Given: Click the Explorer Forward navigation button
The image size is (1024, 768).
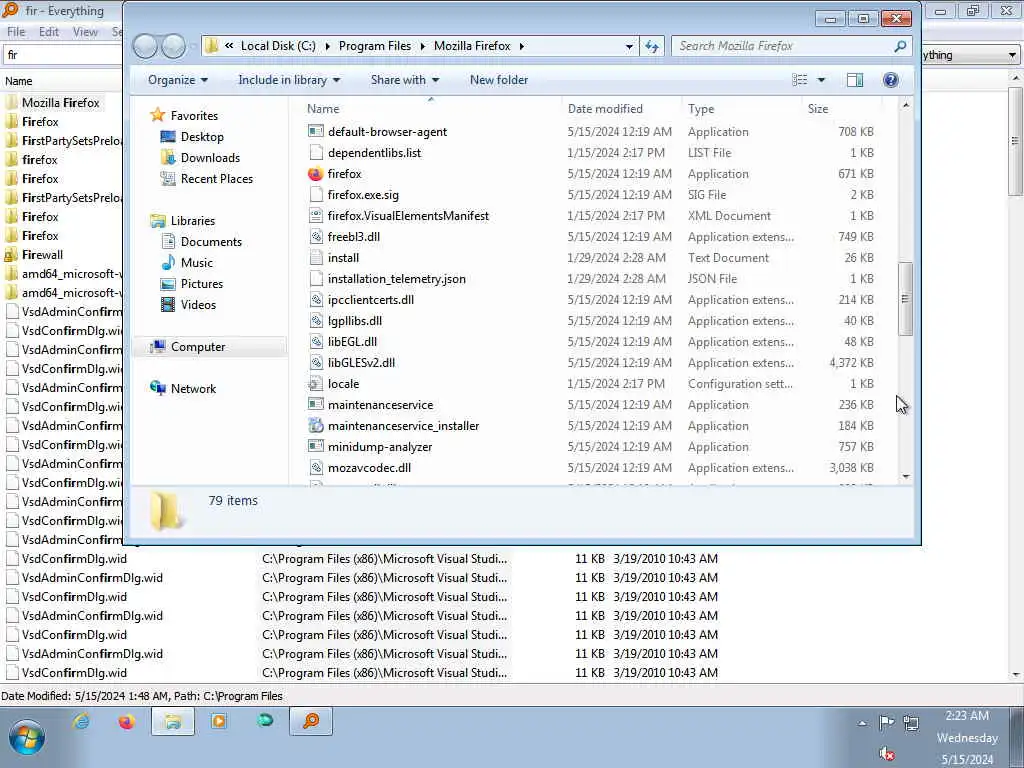Looking at the screenshot, I should coord(173,46).
